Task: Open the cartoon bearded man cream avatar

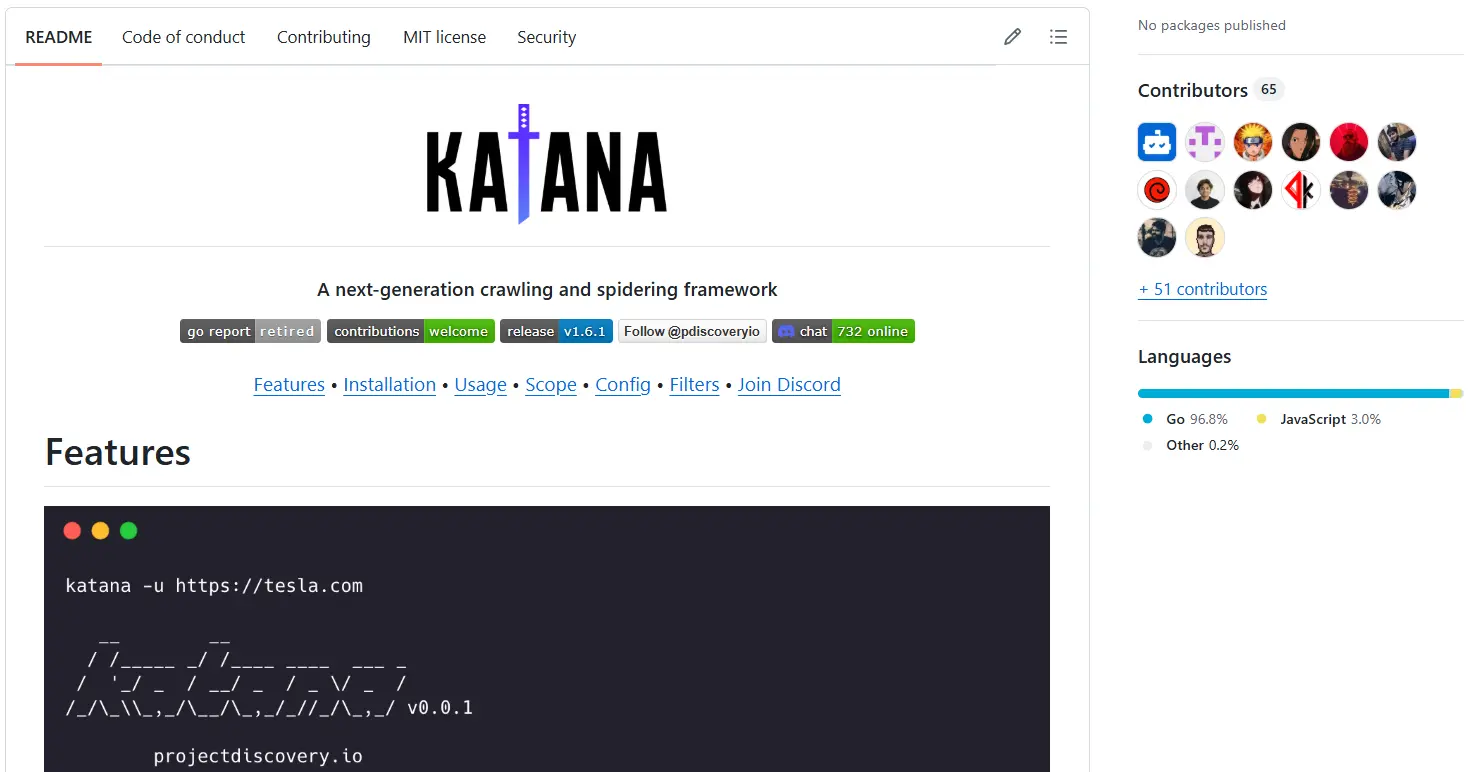Action: point(1205,238)
